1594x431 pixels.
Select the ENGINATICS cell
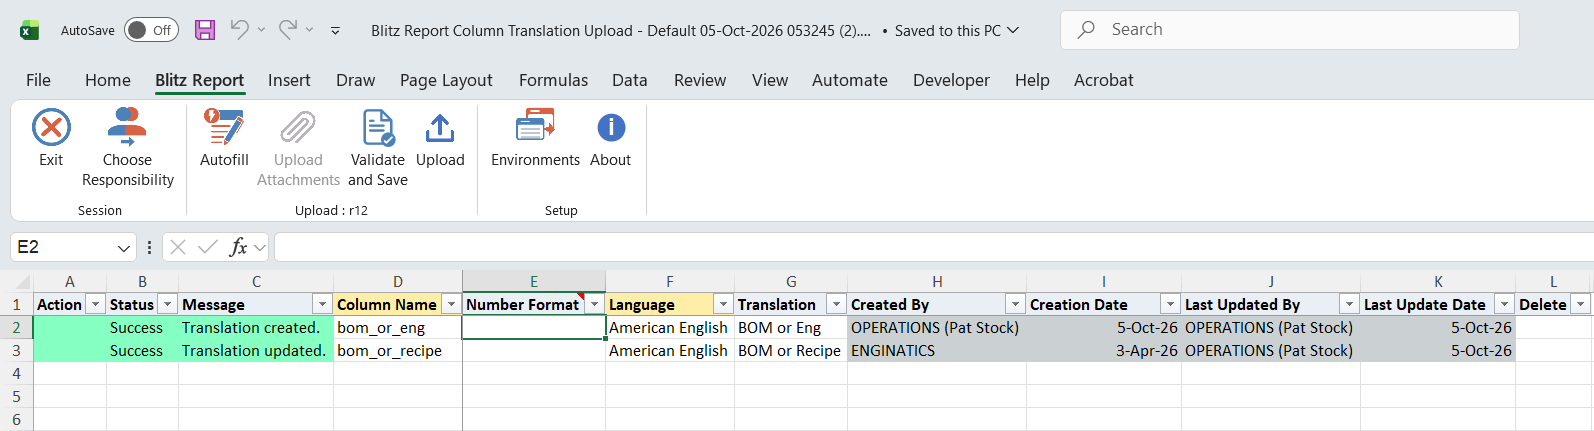[x=937, y=350]
